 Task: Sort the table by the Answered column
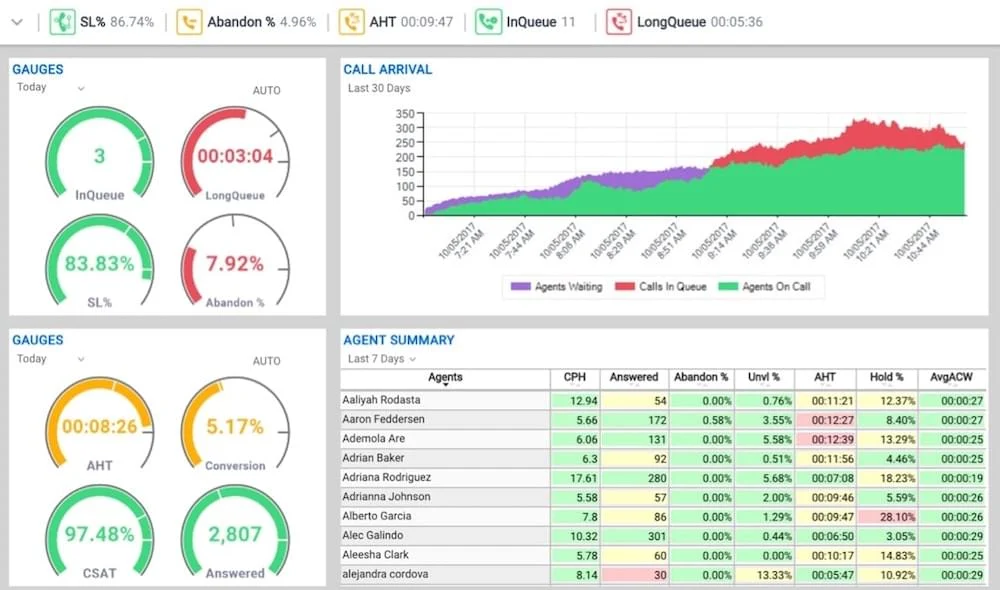click(634, 378)
